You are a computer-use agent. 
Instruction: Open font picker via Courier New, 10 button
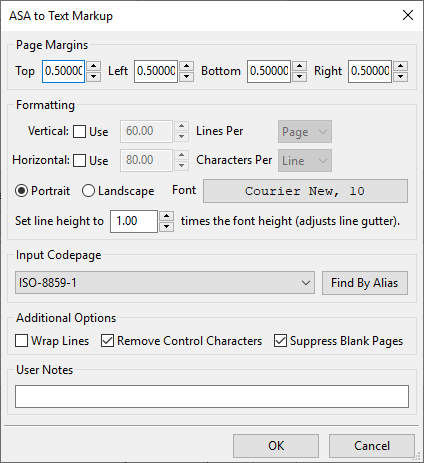click(x=305, y=191)
